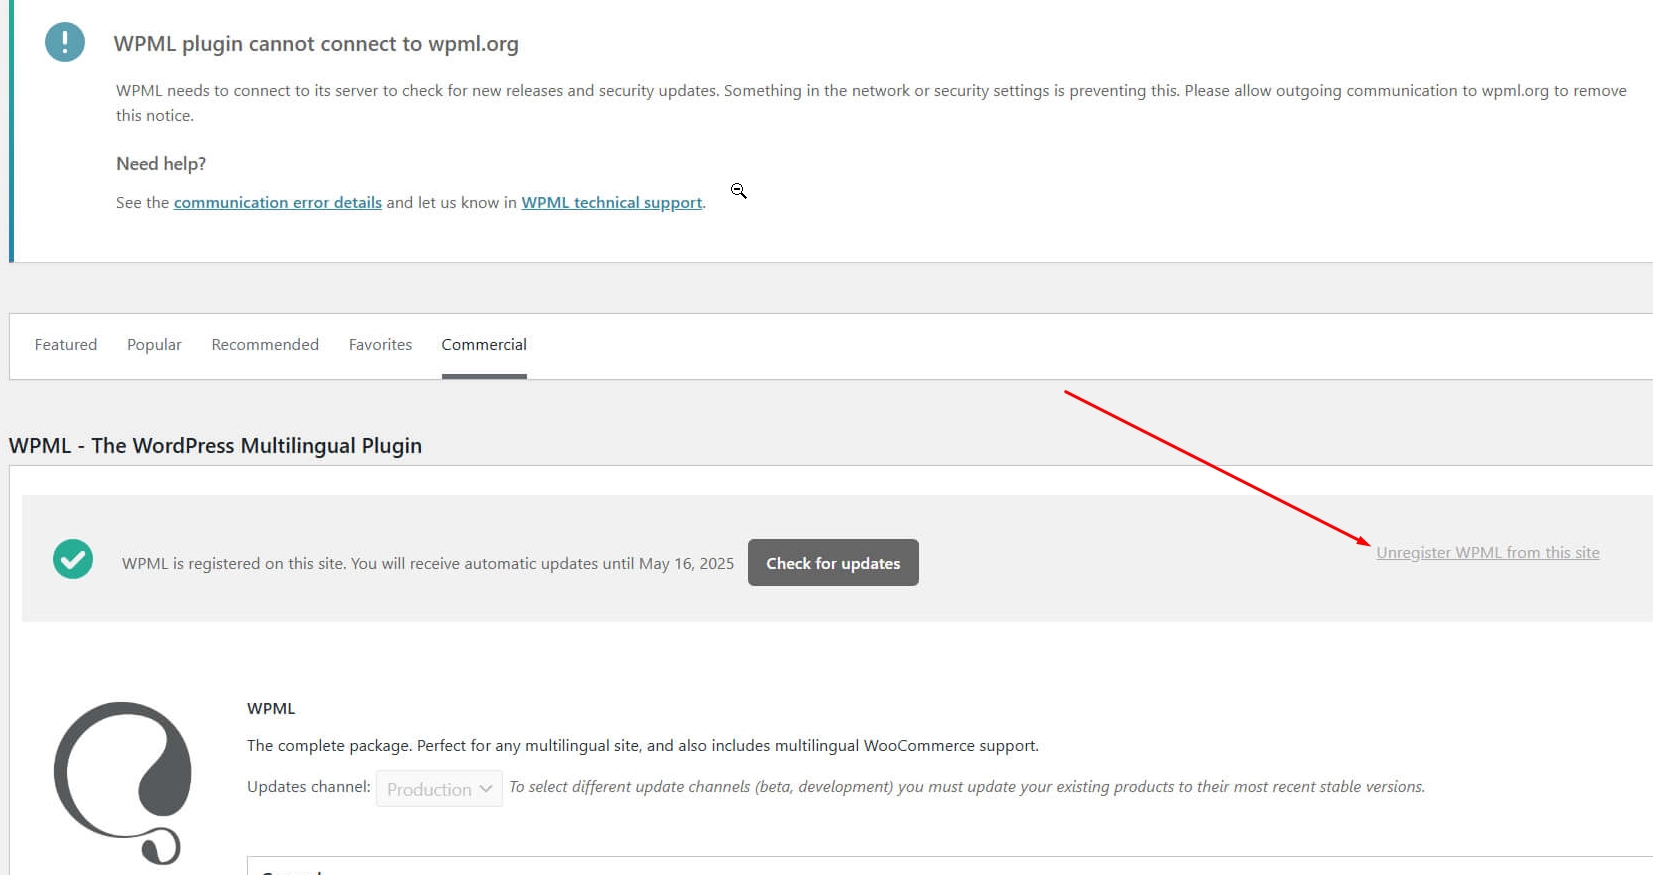Switch to the Featured tab
Screen dimensions: 1653x875
click(66, 344)
